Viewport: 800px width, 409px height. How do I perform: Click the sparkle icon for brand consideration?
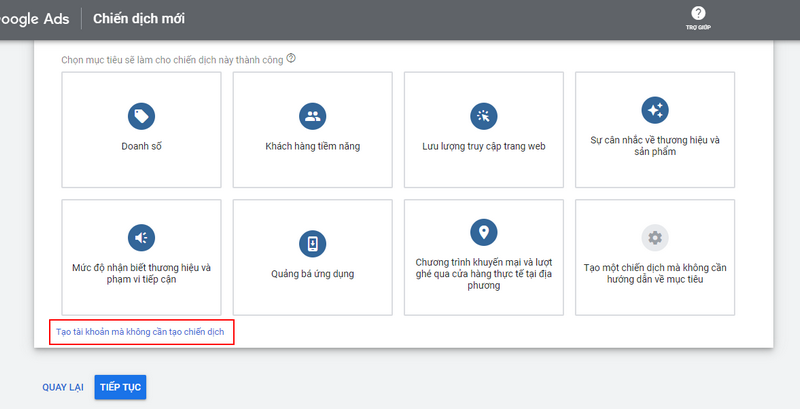(x=655, y=109)
